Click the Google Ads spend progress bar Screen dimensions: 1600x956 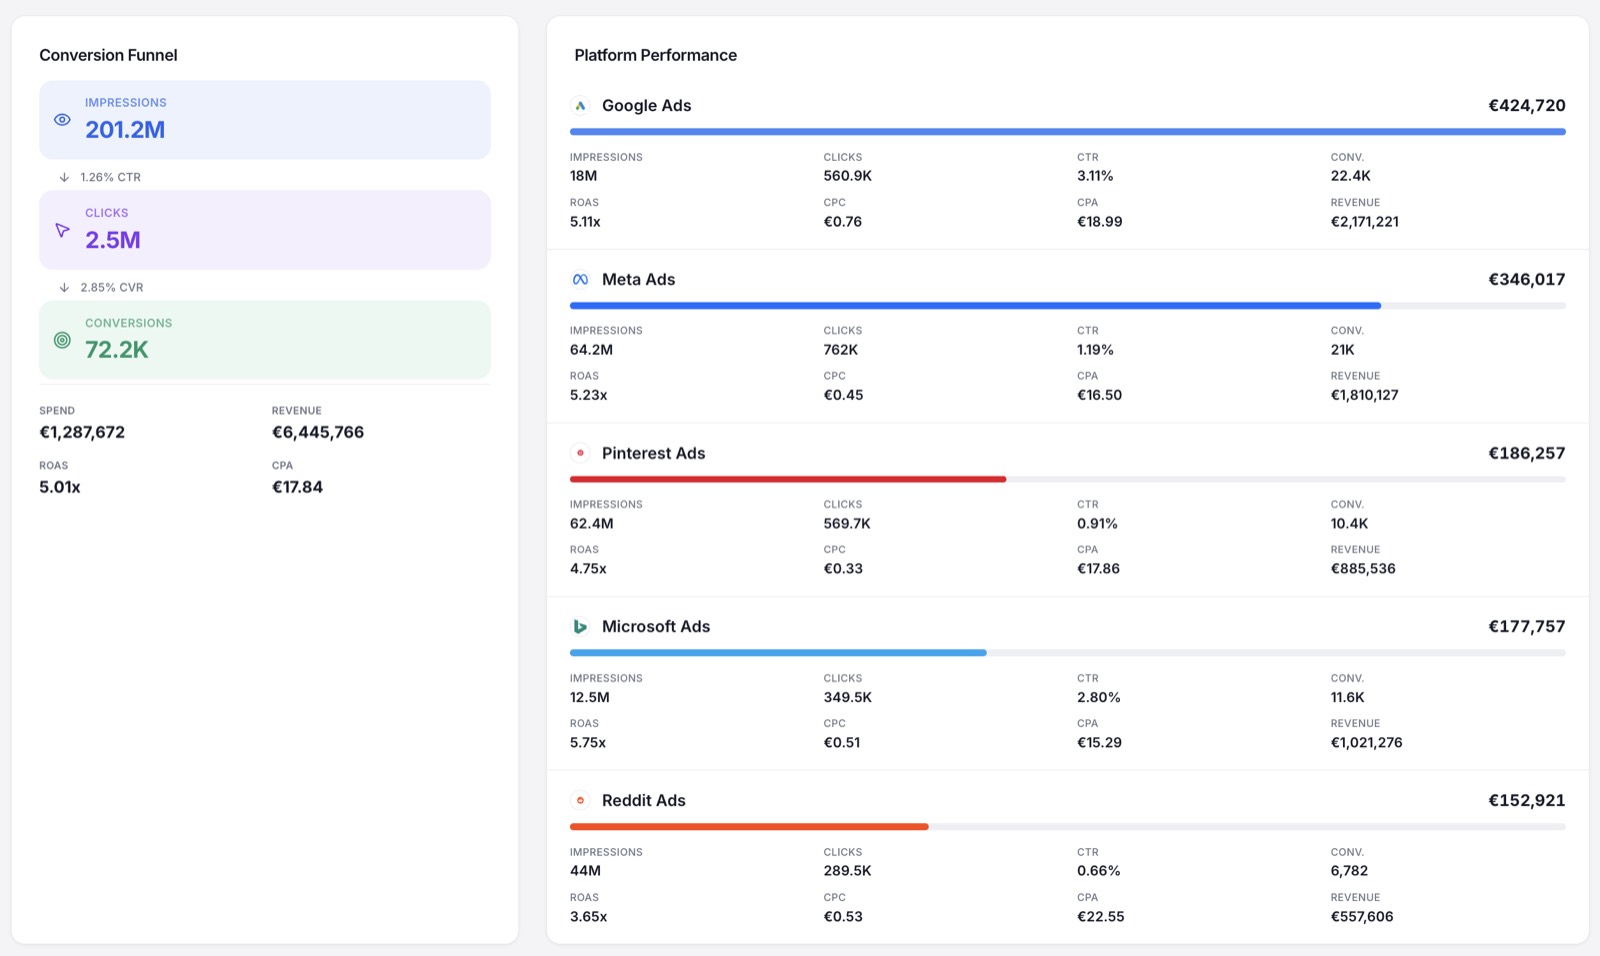pos(1068,132)
